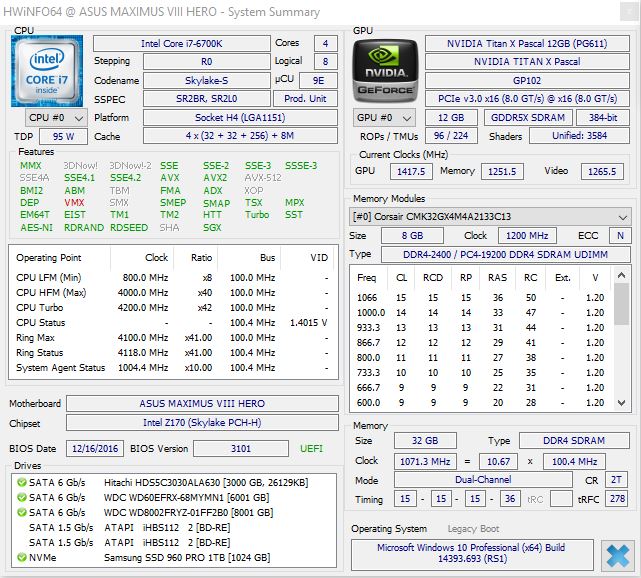This screenshot has width=641, height=578.
Task: Click the Prod. Unit box
Action: tap(306, 99)
